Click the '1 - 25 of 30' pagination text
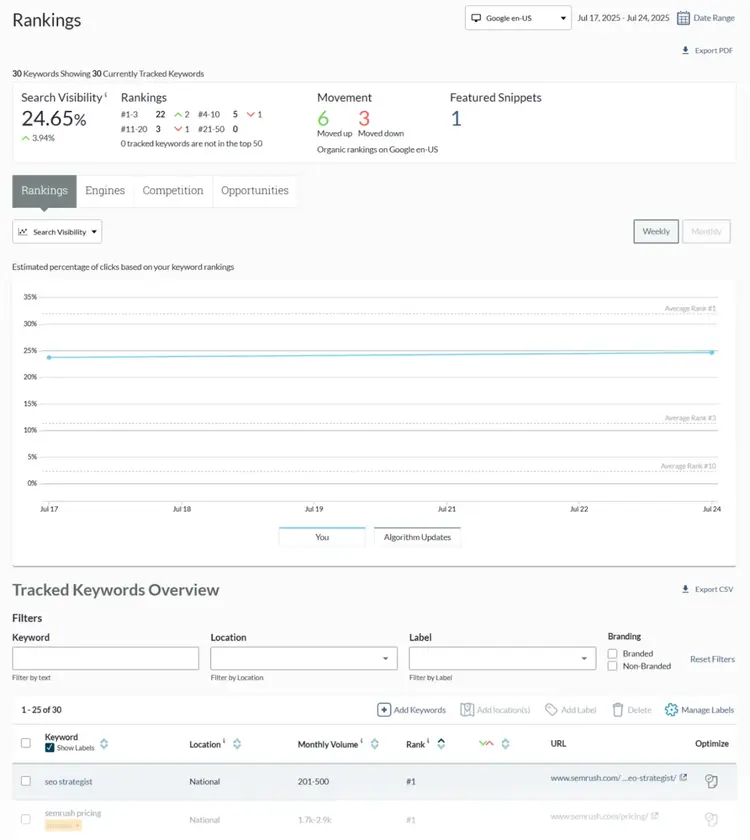Screen dimensions: 750x840 [41, 710]
